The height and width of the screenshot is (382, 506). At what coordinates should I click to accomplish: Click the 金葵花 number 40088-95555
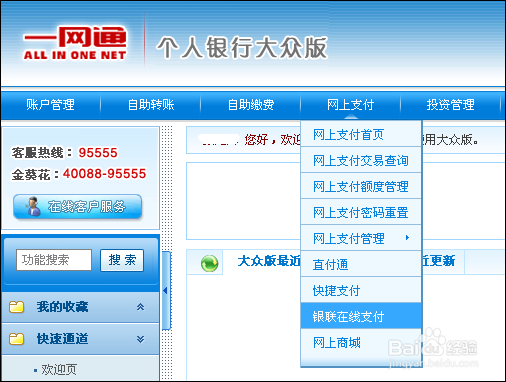click(104, 174)
